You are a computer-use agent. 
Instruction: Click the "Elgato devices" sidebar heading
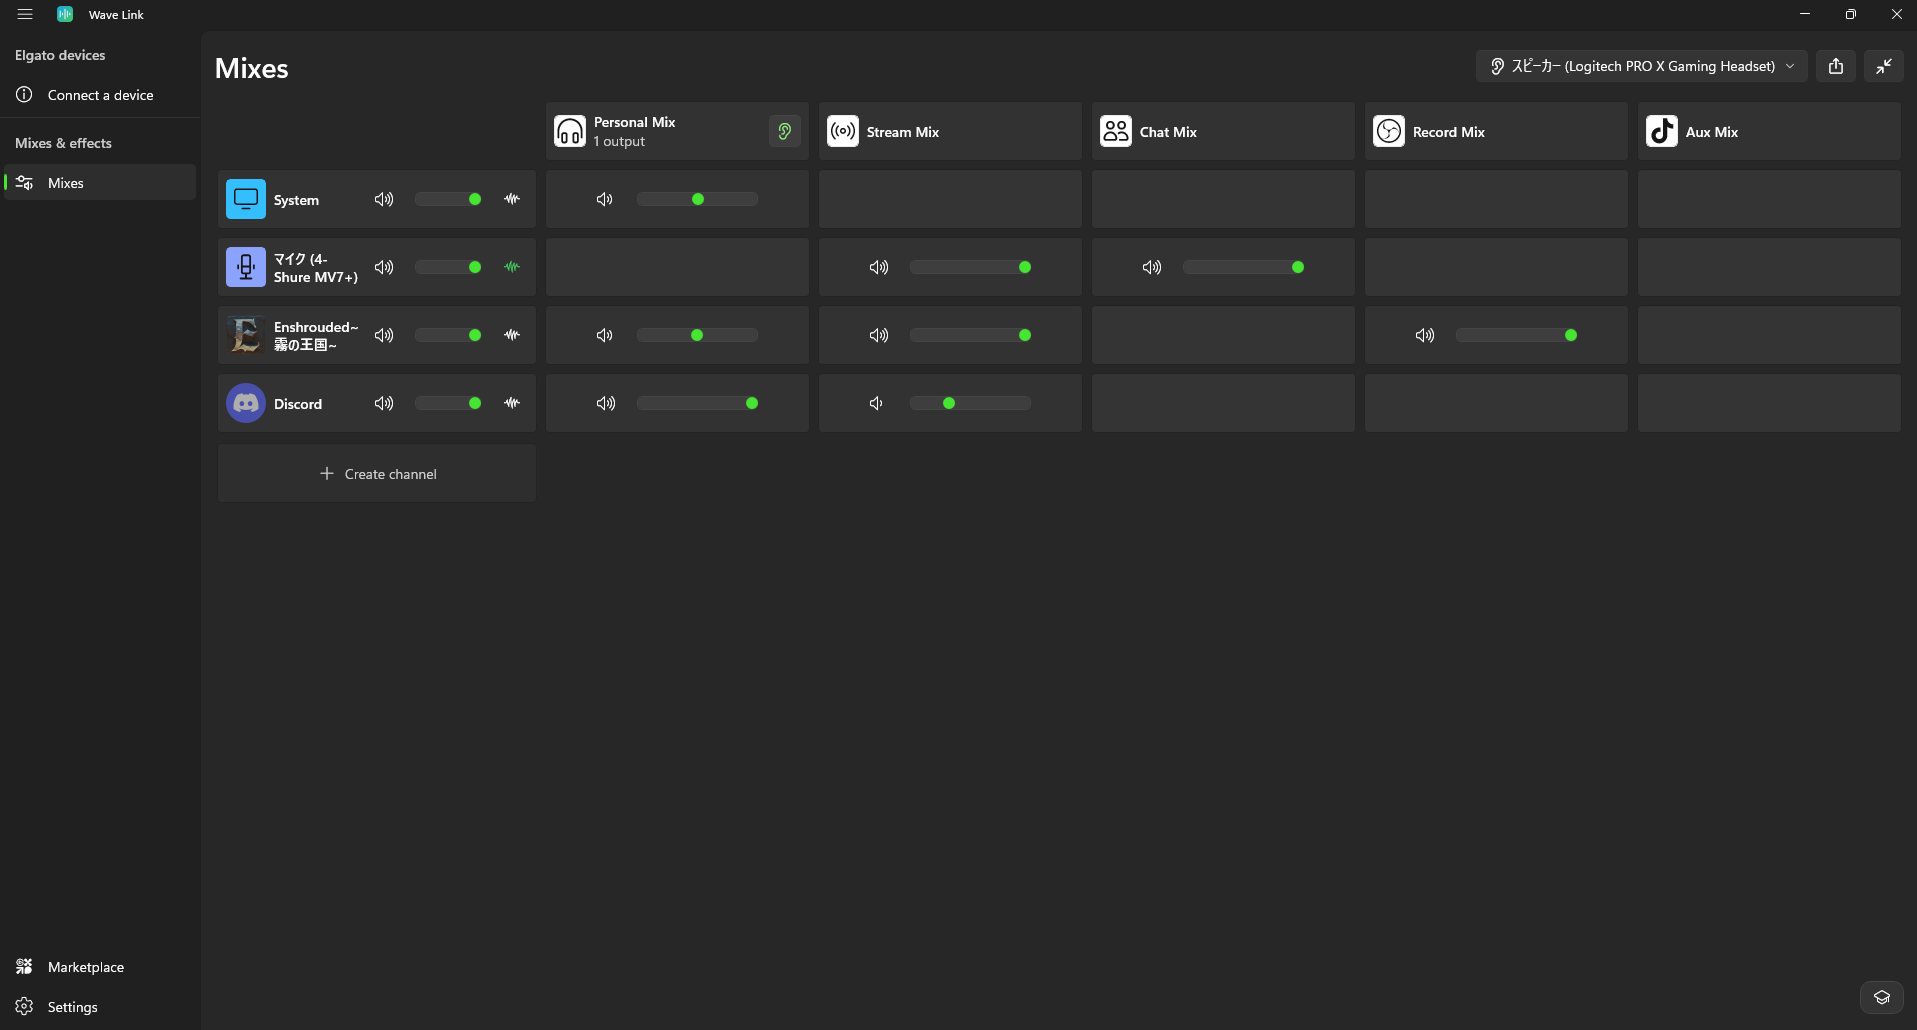60,55
